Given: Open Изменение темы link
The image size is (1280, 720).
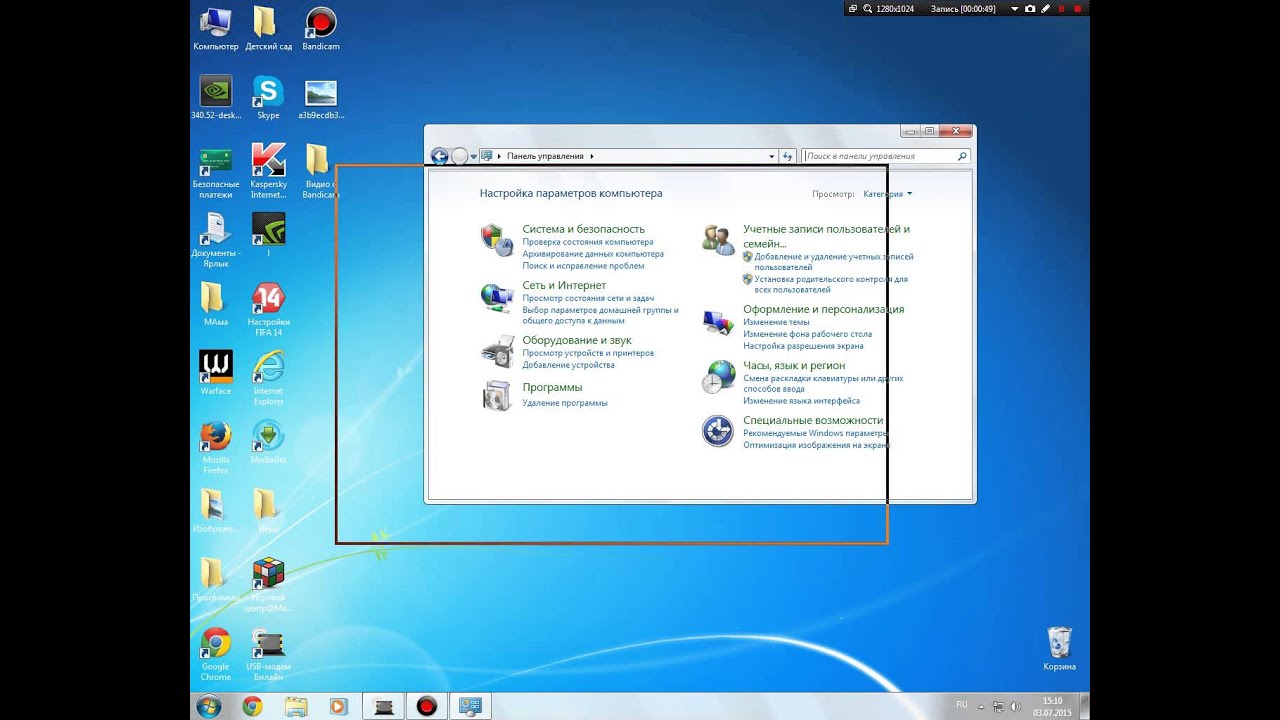Looking at the screenshot, I should (x=776, y=322).
